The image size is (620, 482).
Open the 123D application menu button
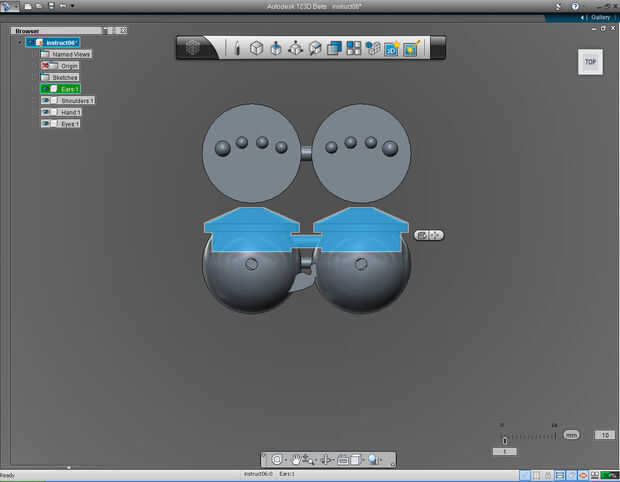click(9, 6)
